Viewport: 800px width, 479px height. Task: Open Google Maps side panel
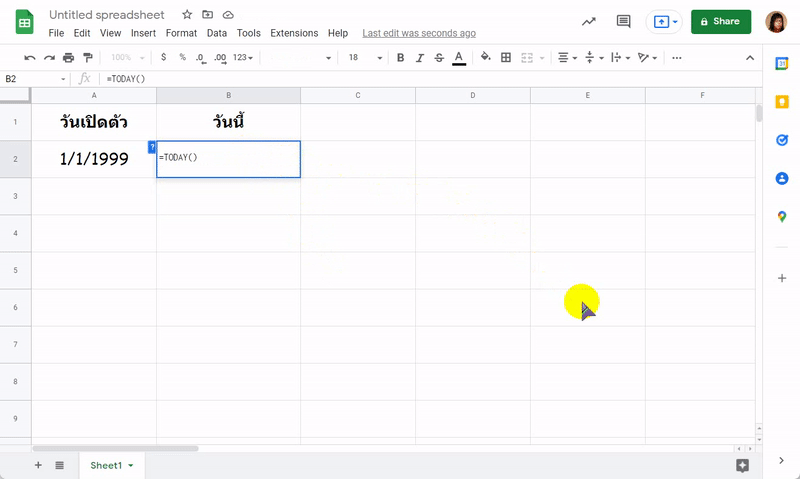pos(782,217)
